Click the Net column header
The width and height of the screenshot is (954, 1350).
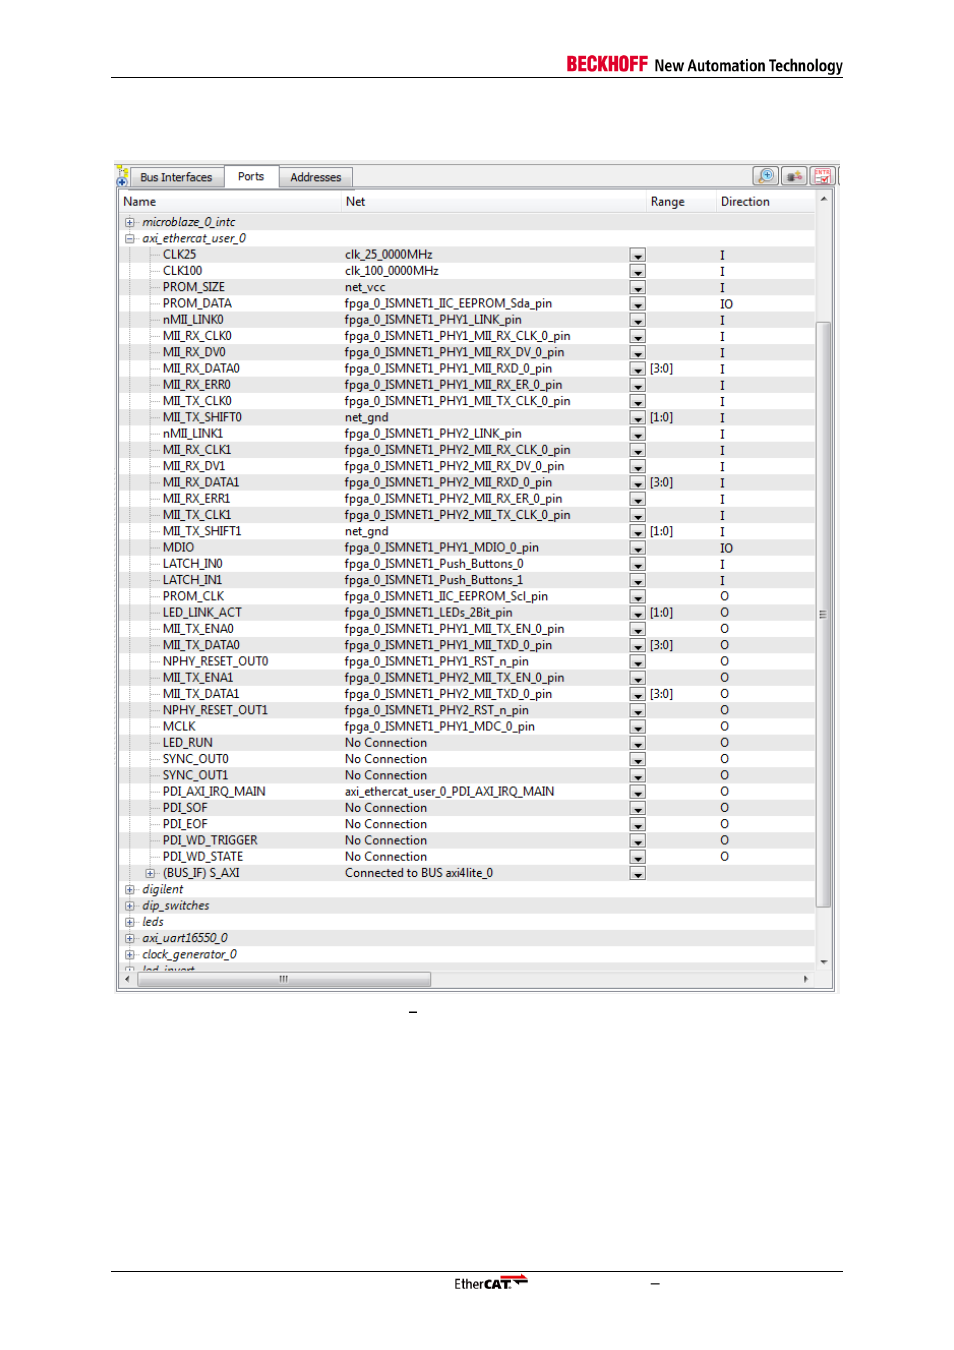(355, 201)
